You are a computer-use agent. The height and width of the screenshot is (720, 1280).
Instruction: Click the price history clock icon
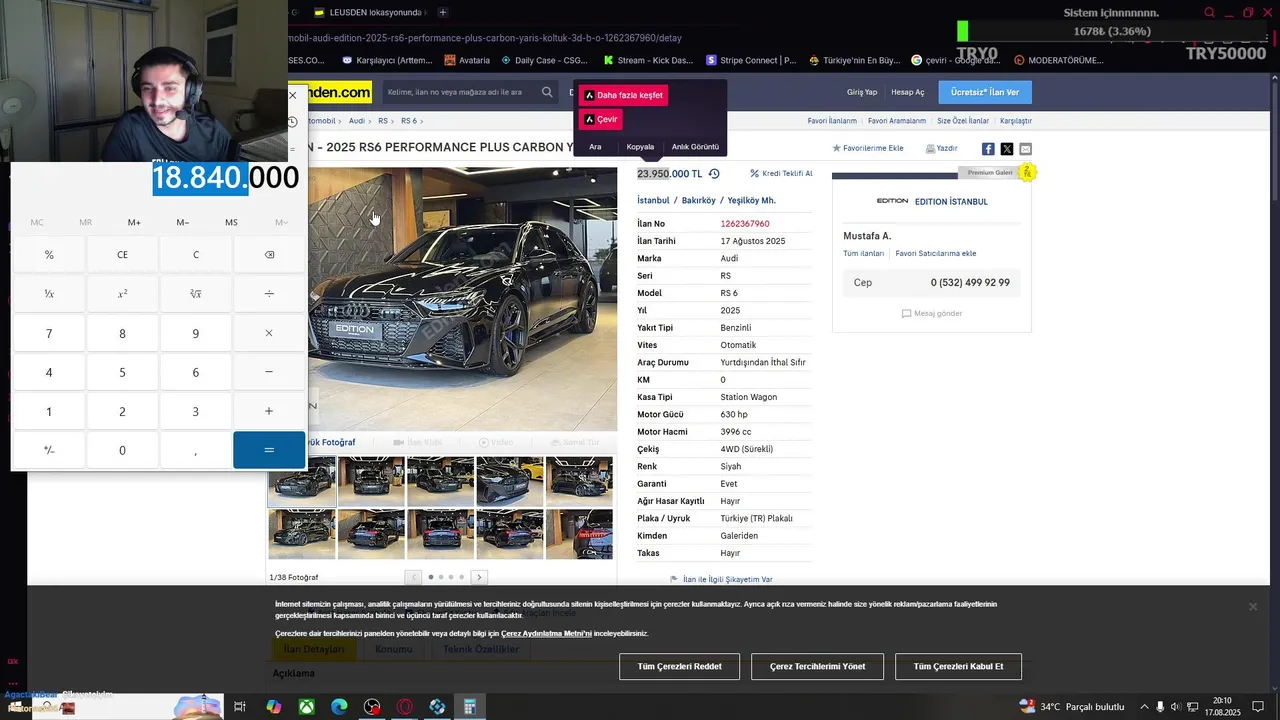[x=714, y=174]
